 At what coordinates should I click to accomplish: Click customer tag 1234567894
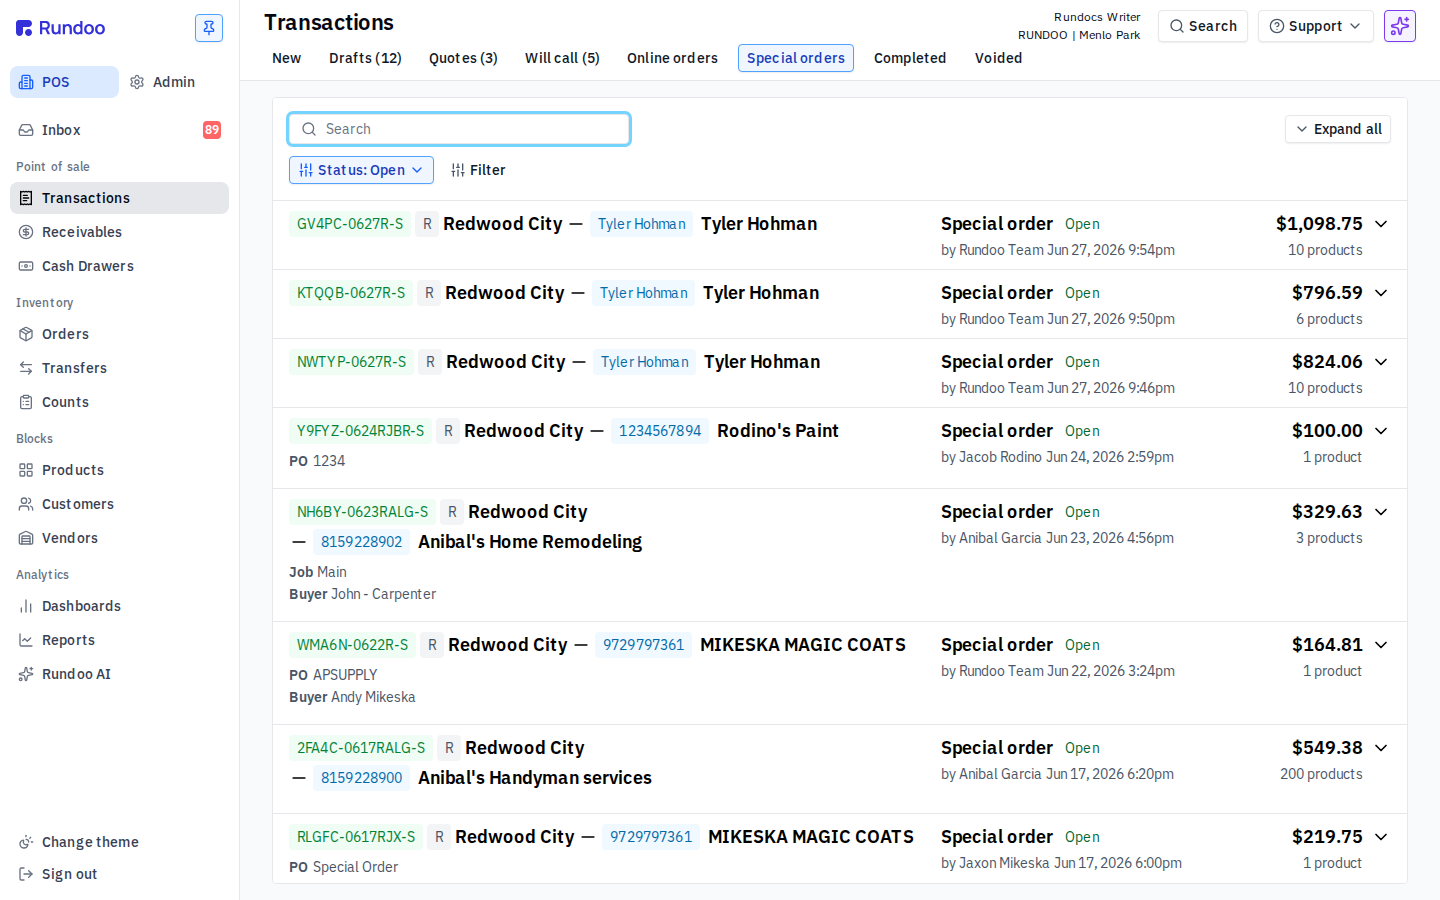pos(660,431)
